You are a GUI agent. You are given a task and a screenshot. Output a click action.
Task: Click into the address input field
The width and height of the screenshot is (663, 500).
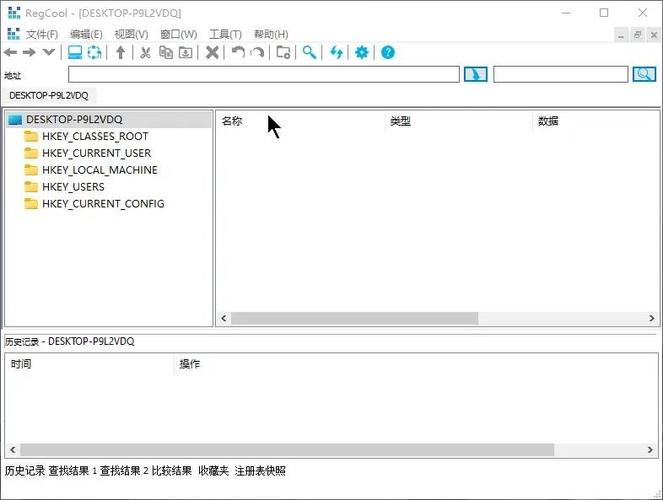pos(264,74)
